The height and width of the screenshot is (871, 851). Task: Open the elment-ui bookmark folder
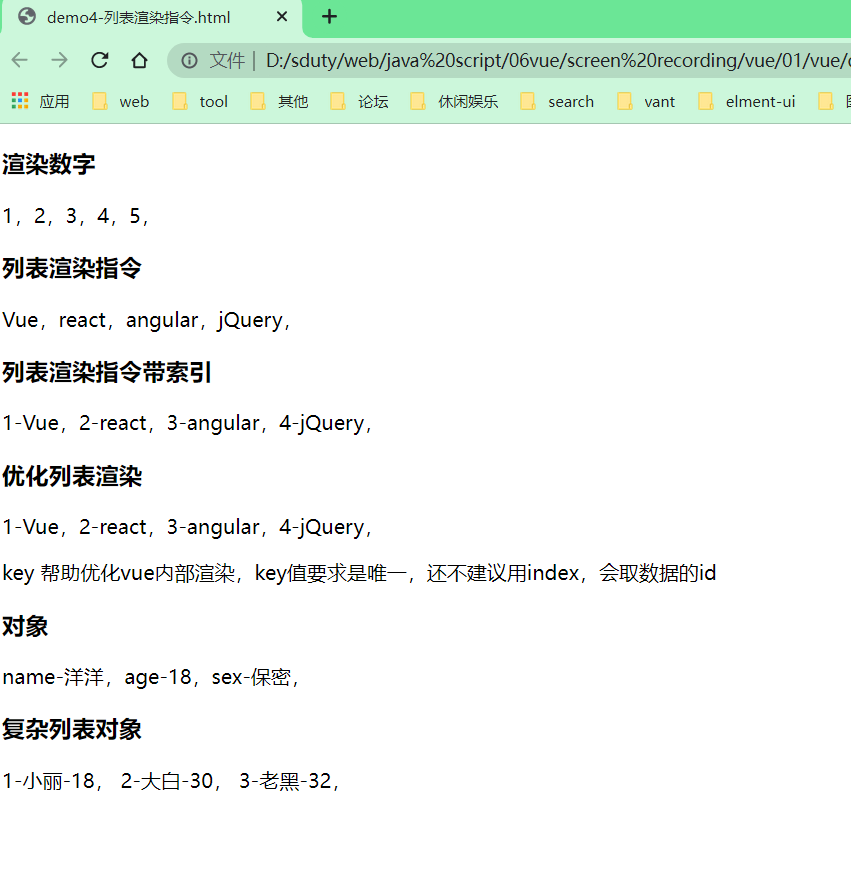(747, 102)
